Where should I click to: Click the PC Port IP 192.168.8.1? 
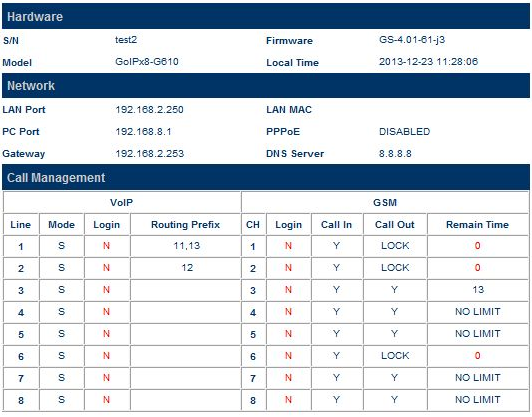point(143,132)
